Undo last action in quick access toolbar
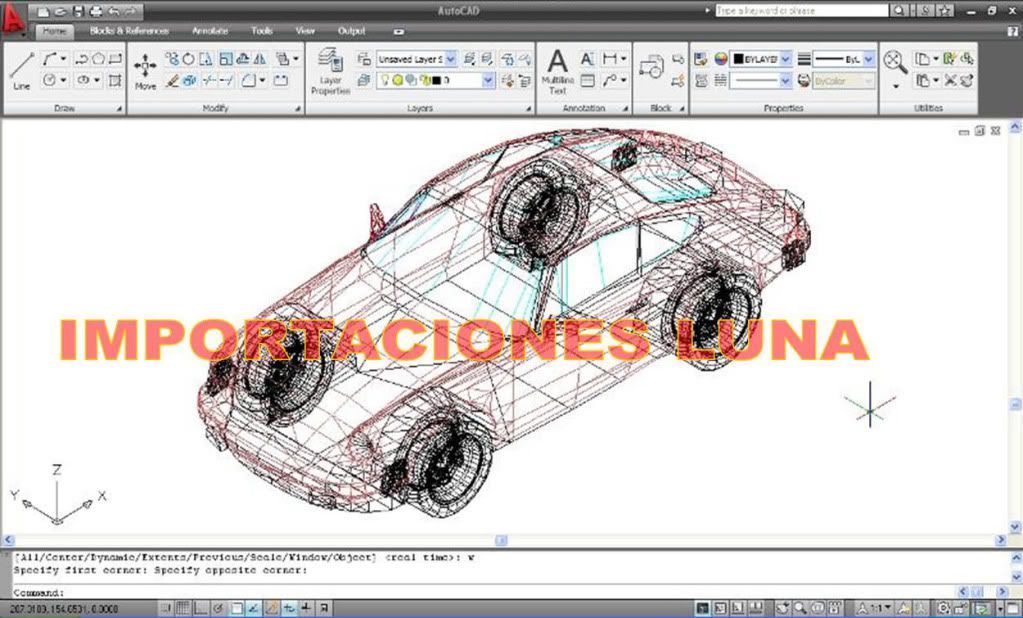Viewport: 1023px width, 618px height. pos(113,11)
